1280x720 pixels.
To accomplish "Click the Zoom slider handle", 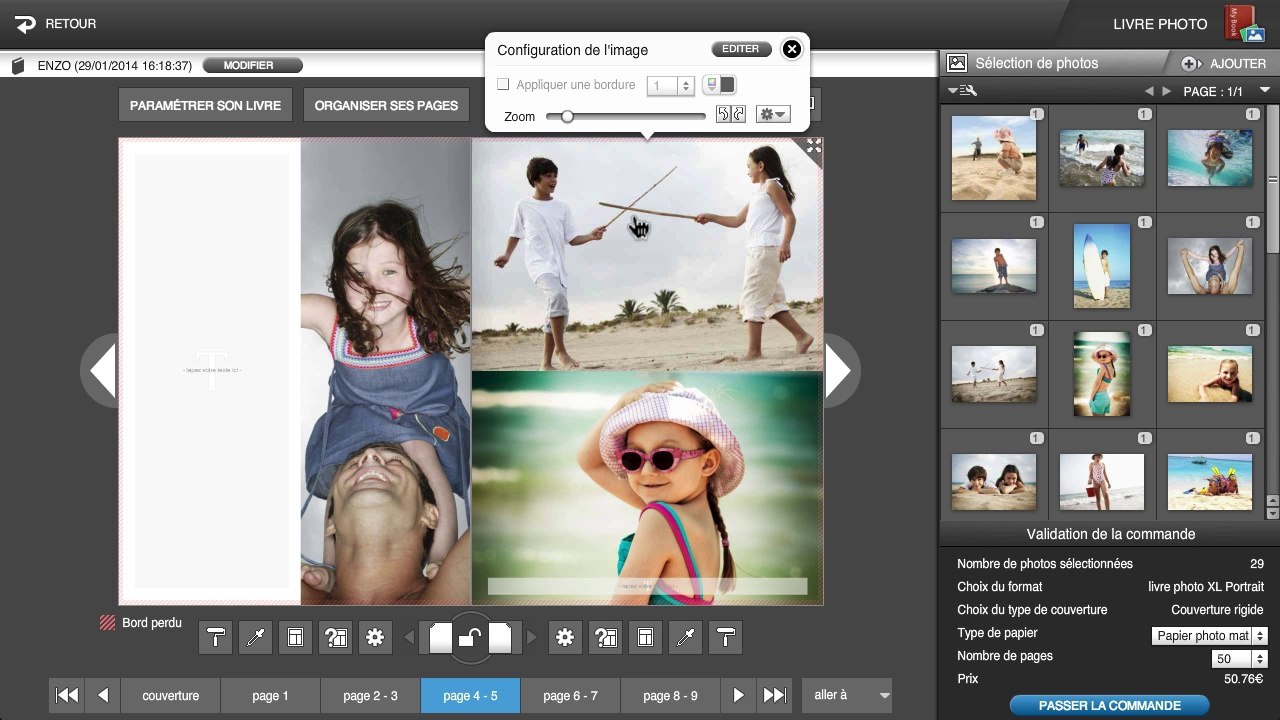I will tap(567, 116).
